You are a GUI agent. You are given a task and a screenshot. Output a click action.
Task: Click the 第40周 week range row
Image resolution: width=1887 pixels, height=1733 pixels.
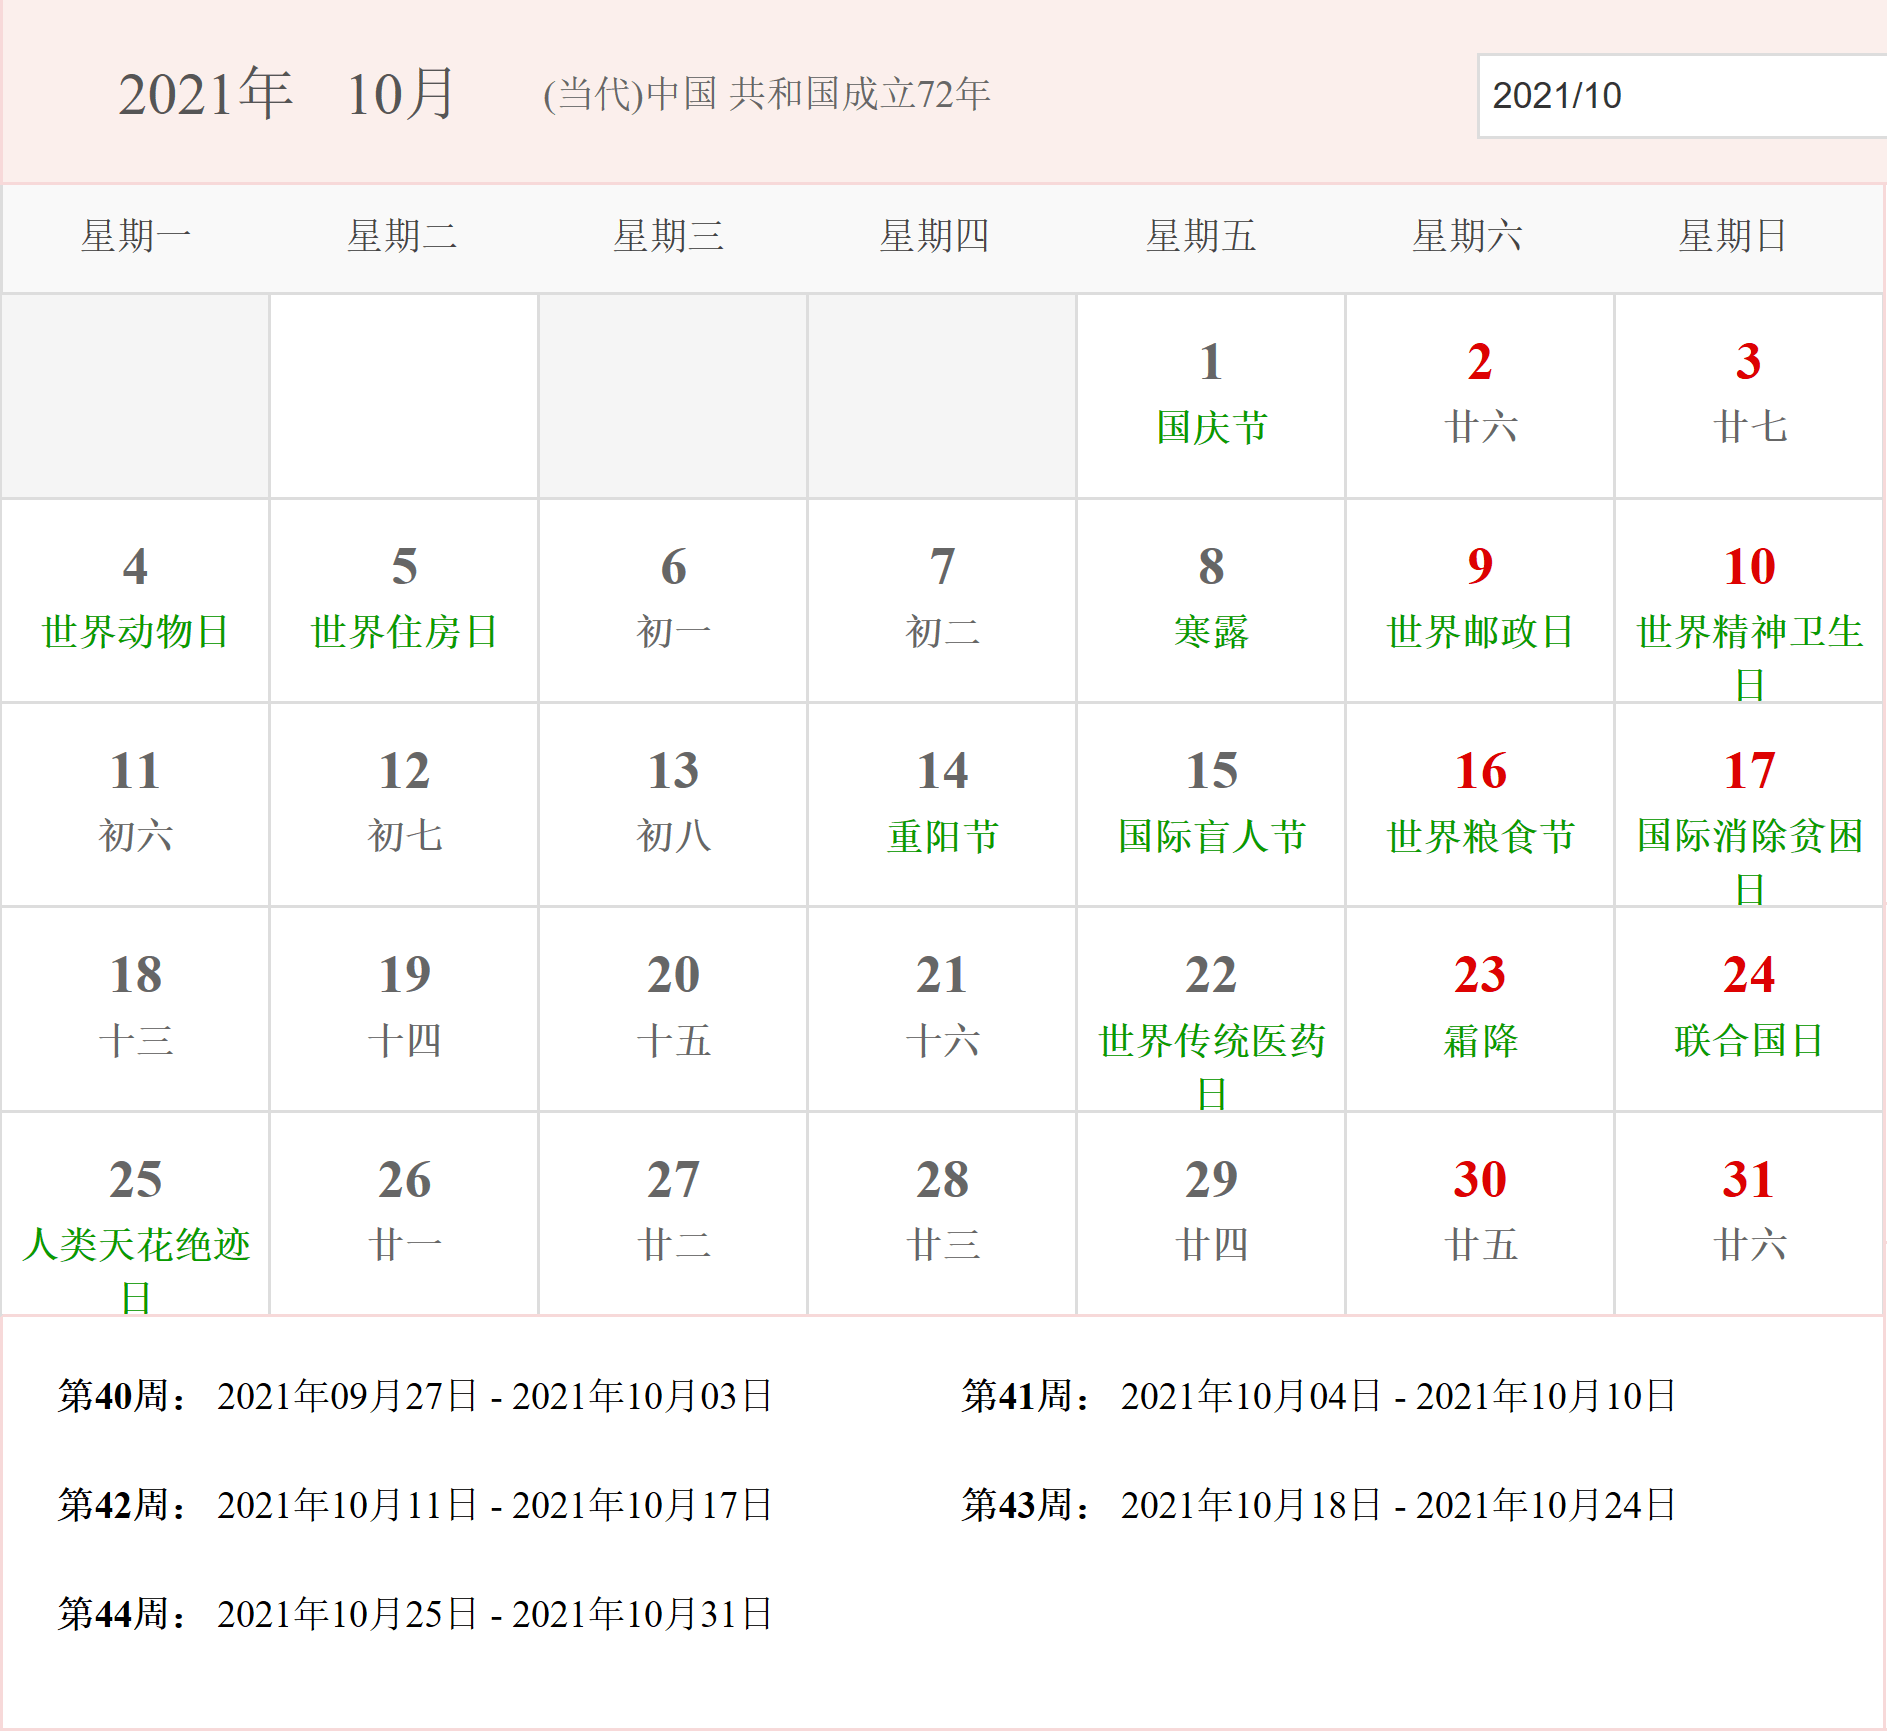coord(415,1396)
